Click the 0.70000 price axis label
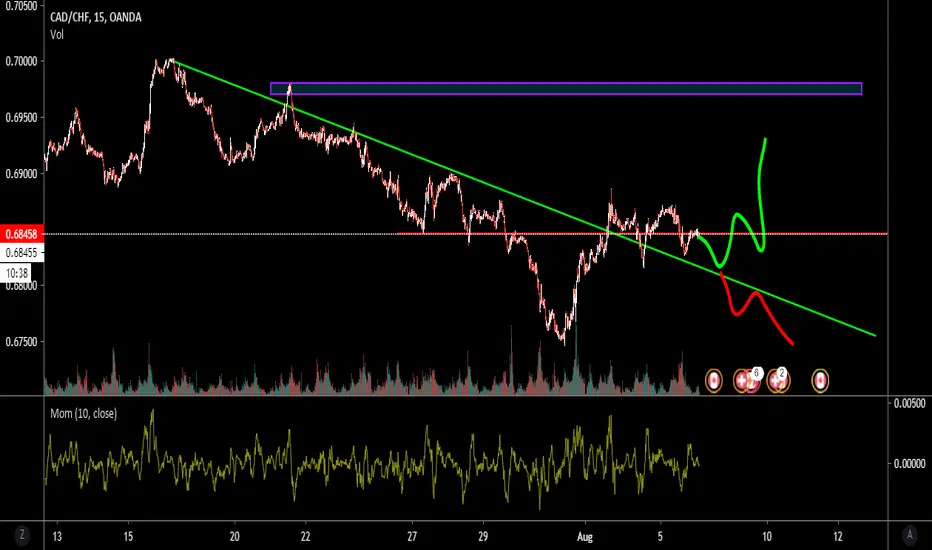The height and width of the screenshot is (550, 932). (21, 61)
